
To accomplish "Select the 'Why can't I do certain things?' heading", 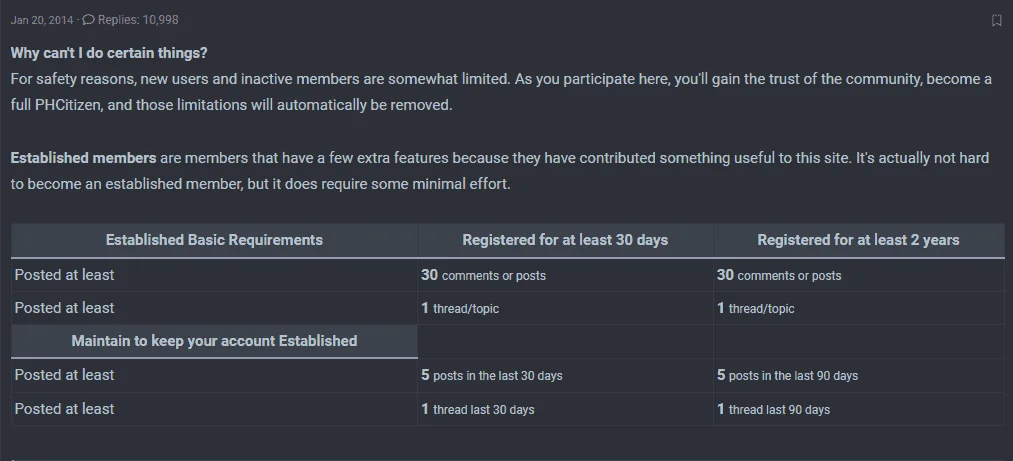I will 109,53.
